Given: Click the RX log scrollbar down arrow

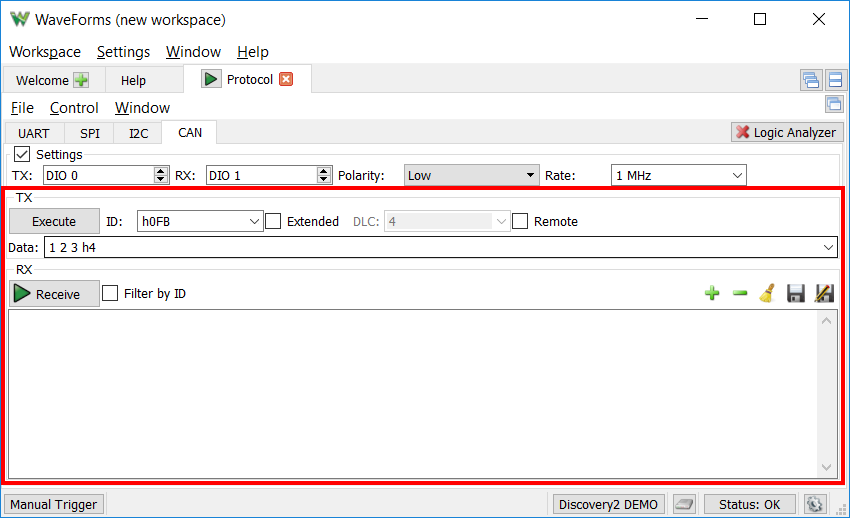Looking at the screenshot, I should [x=826, y=468].
